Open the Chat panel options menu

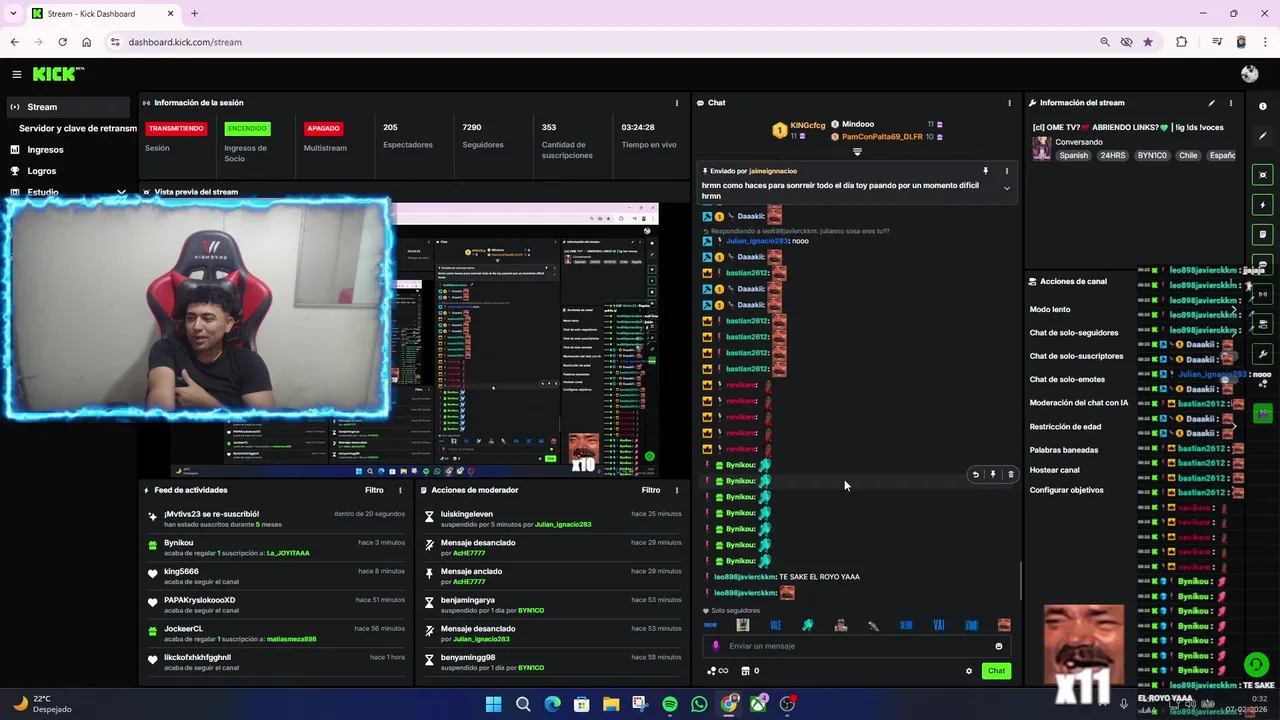pos(1009,103)
